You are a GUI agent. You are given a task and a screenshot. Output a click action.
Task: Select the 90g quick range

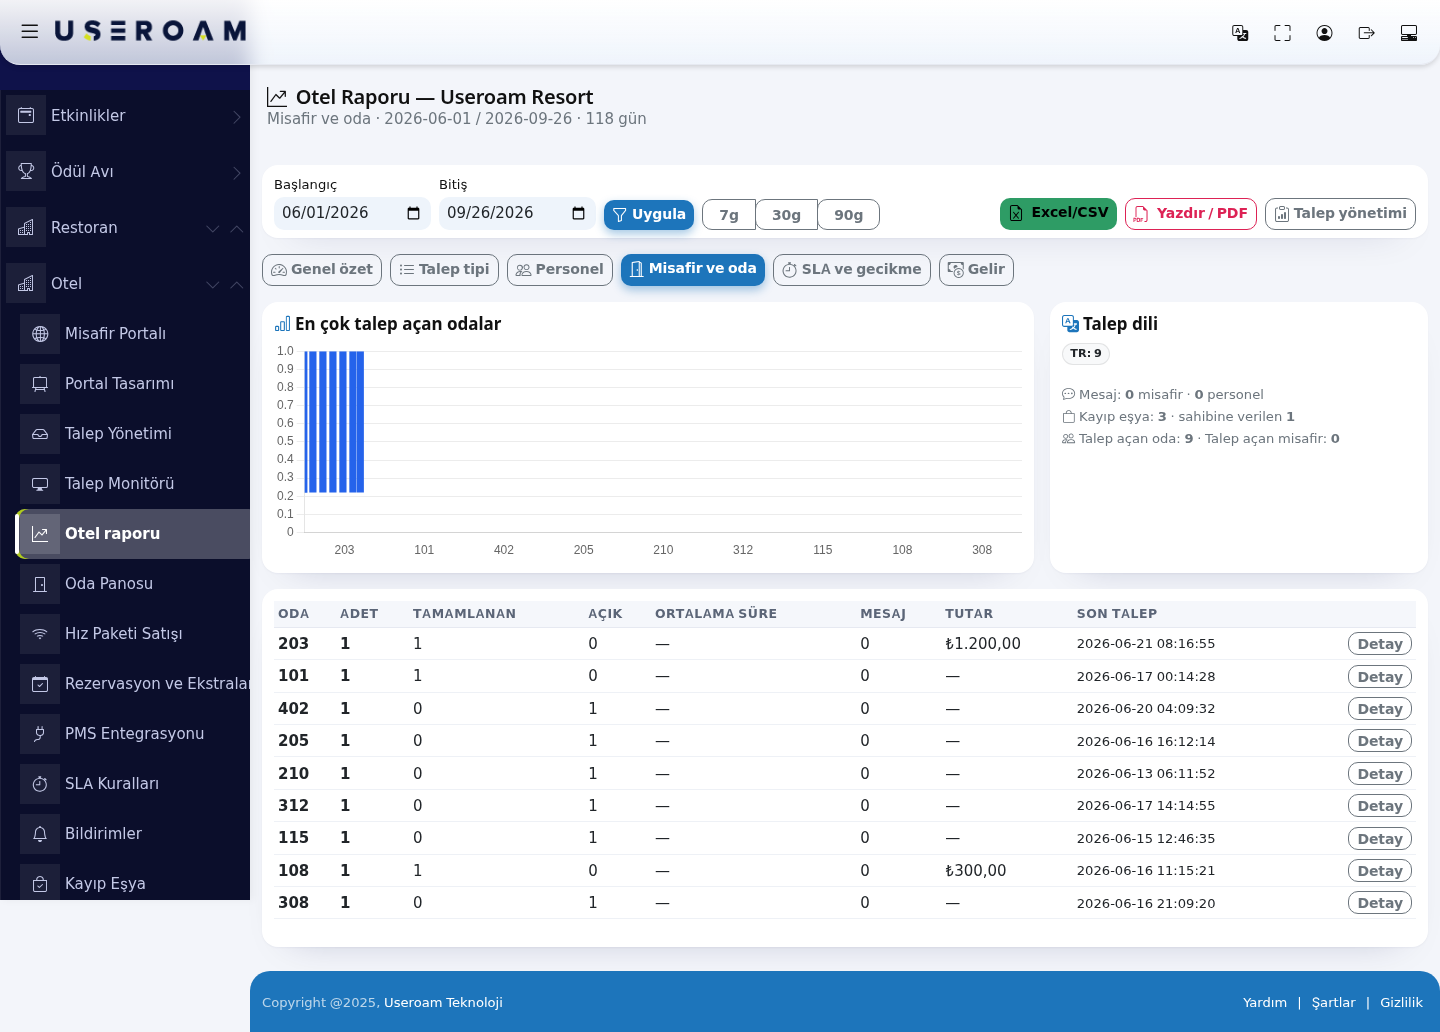(848, 215)
